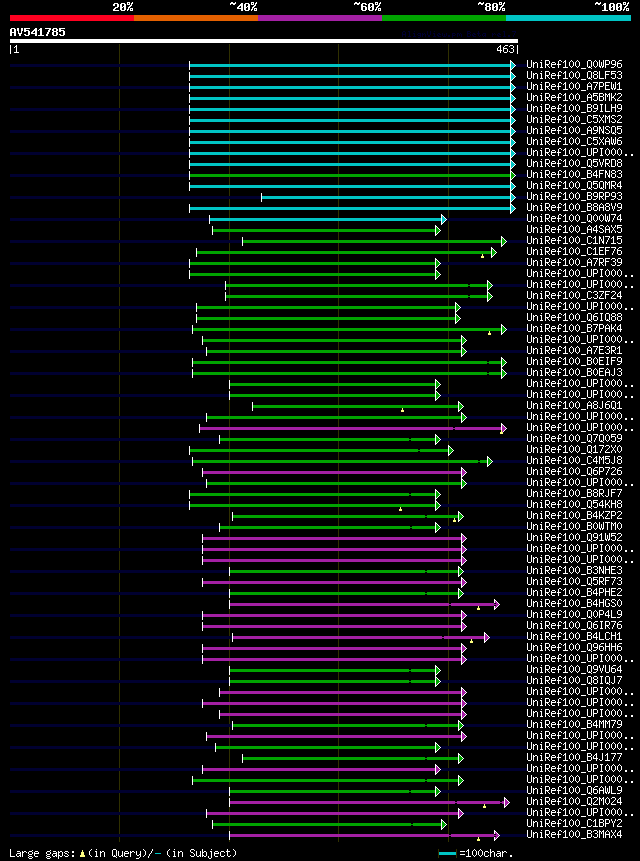
Task: Open UniRef100_Q2M024 entry
Action: click(574, 801)
